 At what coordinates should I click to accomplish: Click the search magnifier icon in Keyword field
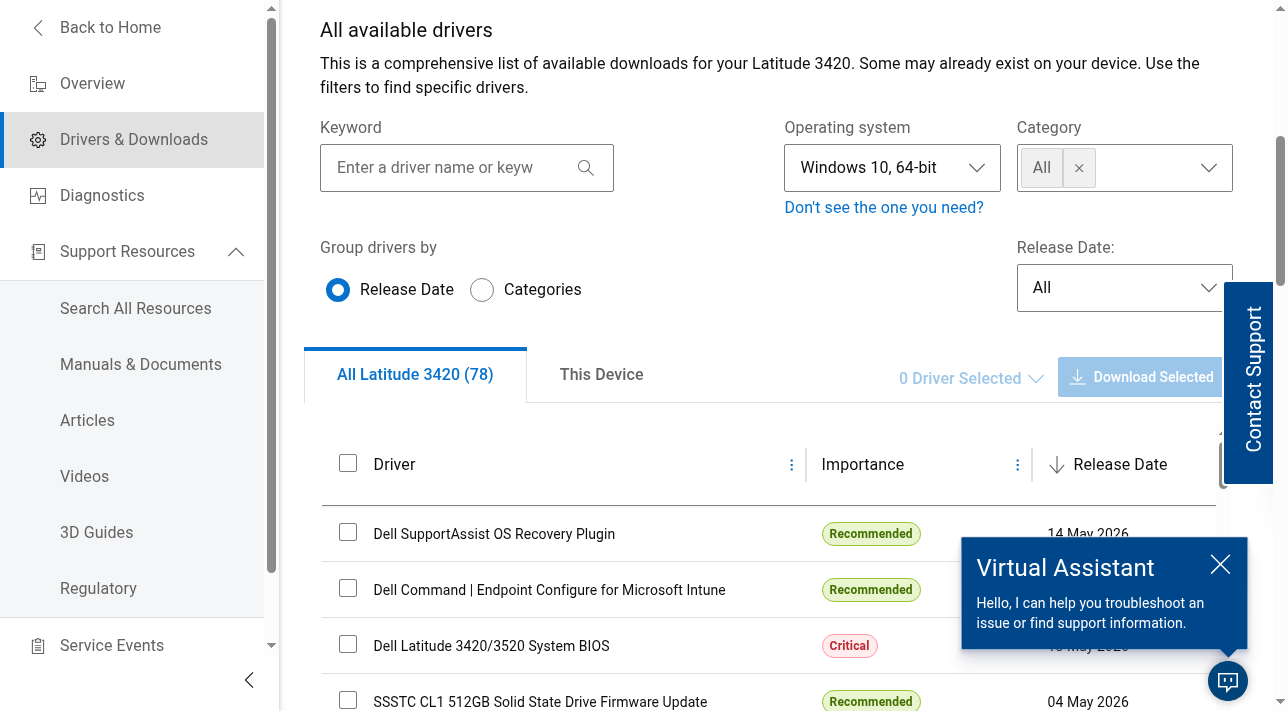point(586,168)
